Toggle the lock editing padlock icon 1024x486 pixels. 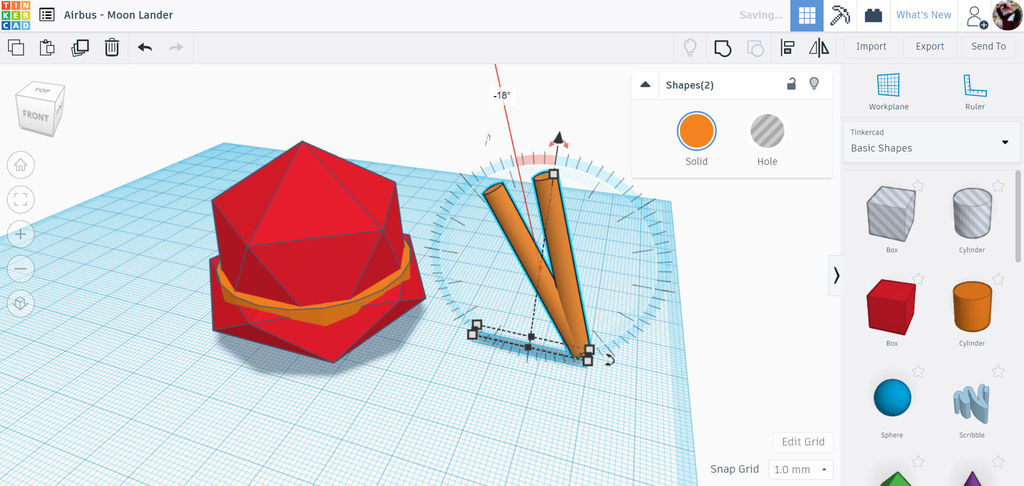[x=791, y=84]
